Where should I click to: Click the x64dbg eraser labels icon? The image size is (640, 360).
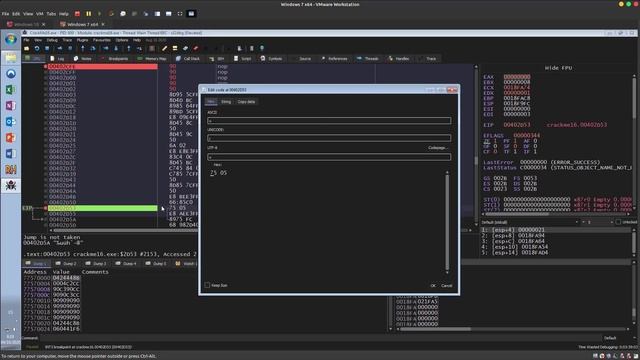tap(185, 49)
